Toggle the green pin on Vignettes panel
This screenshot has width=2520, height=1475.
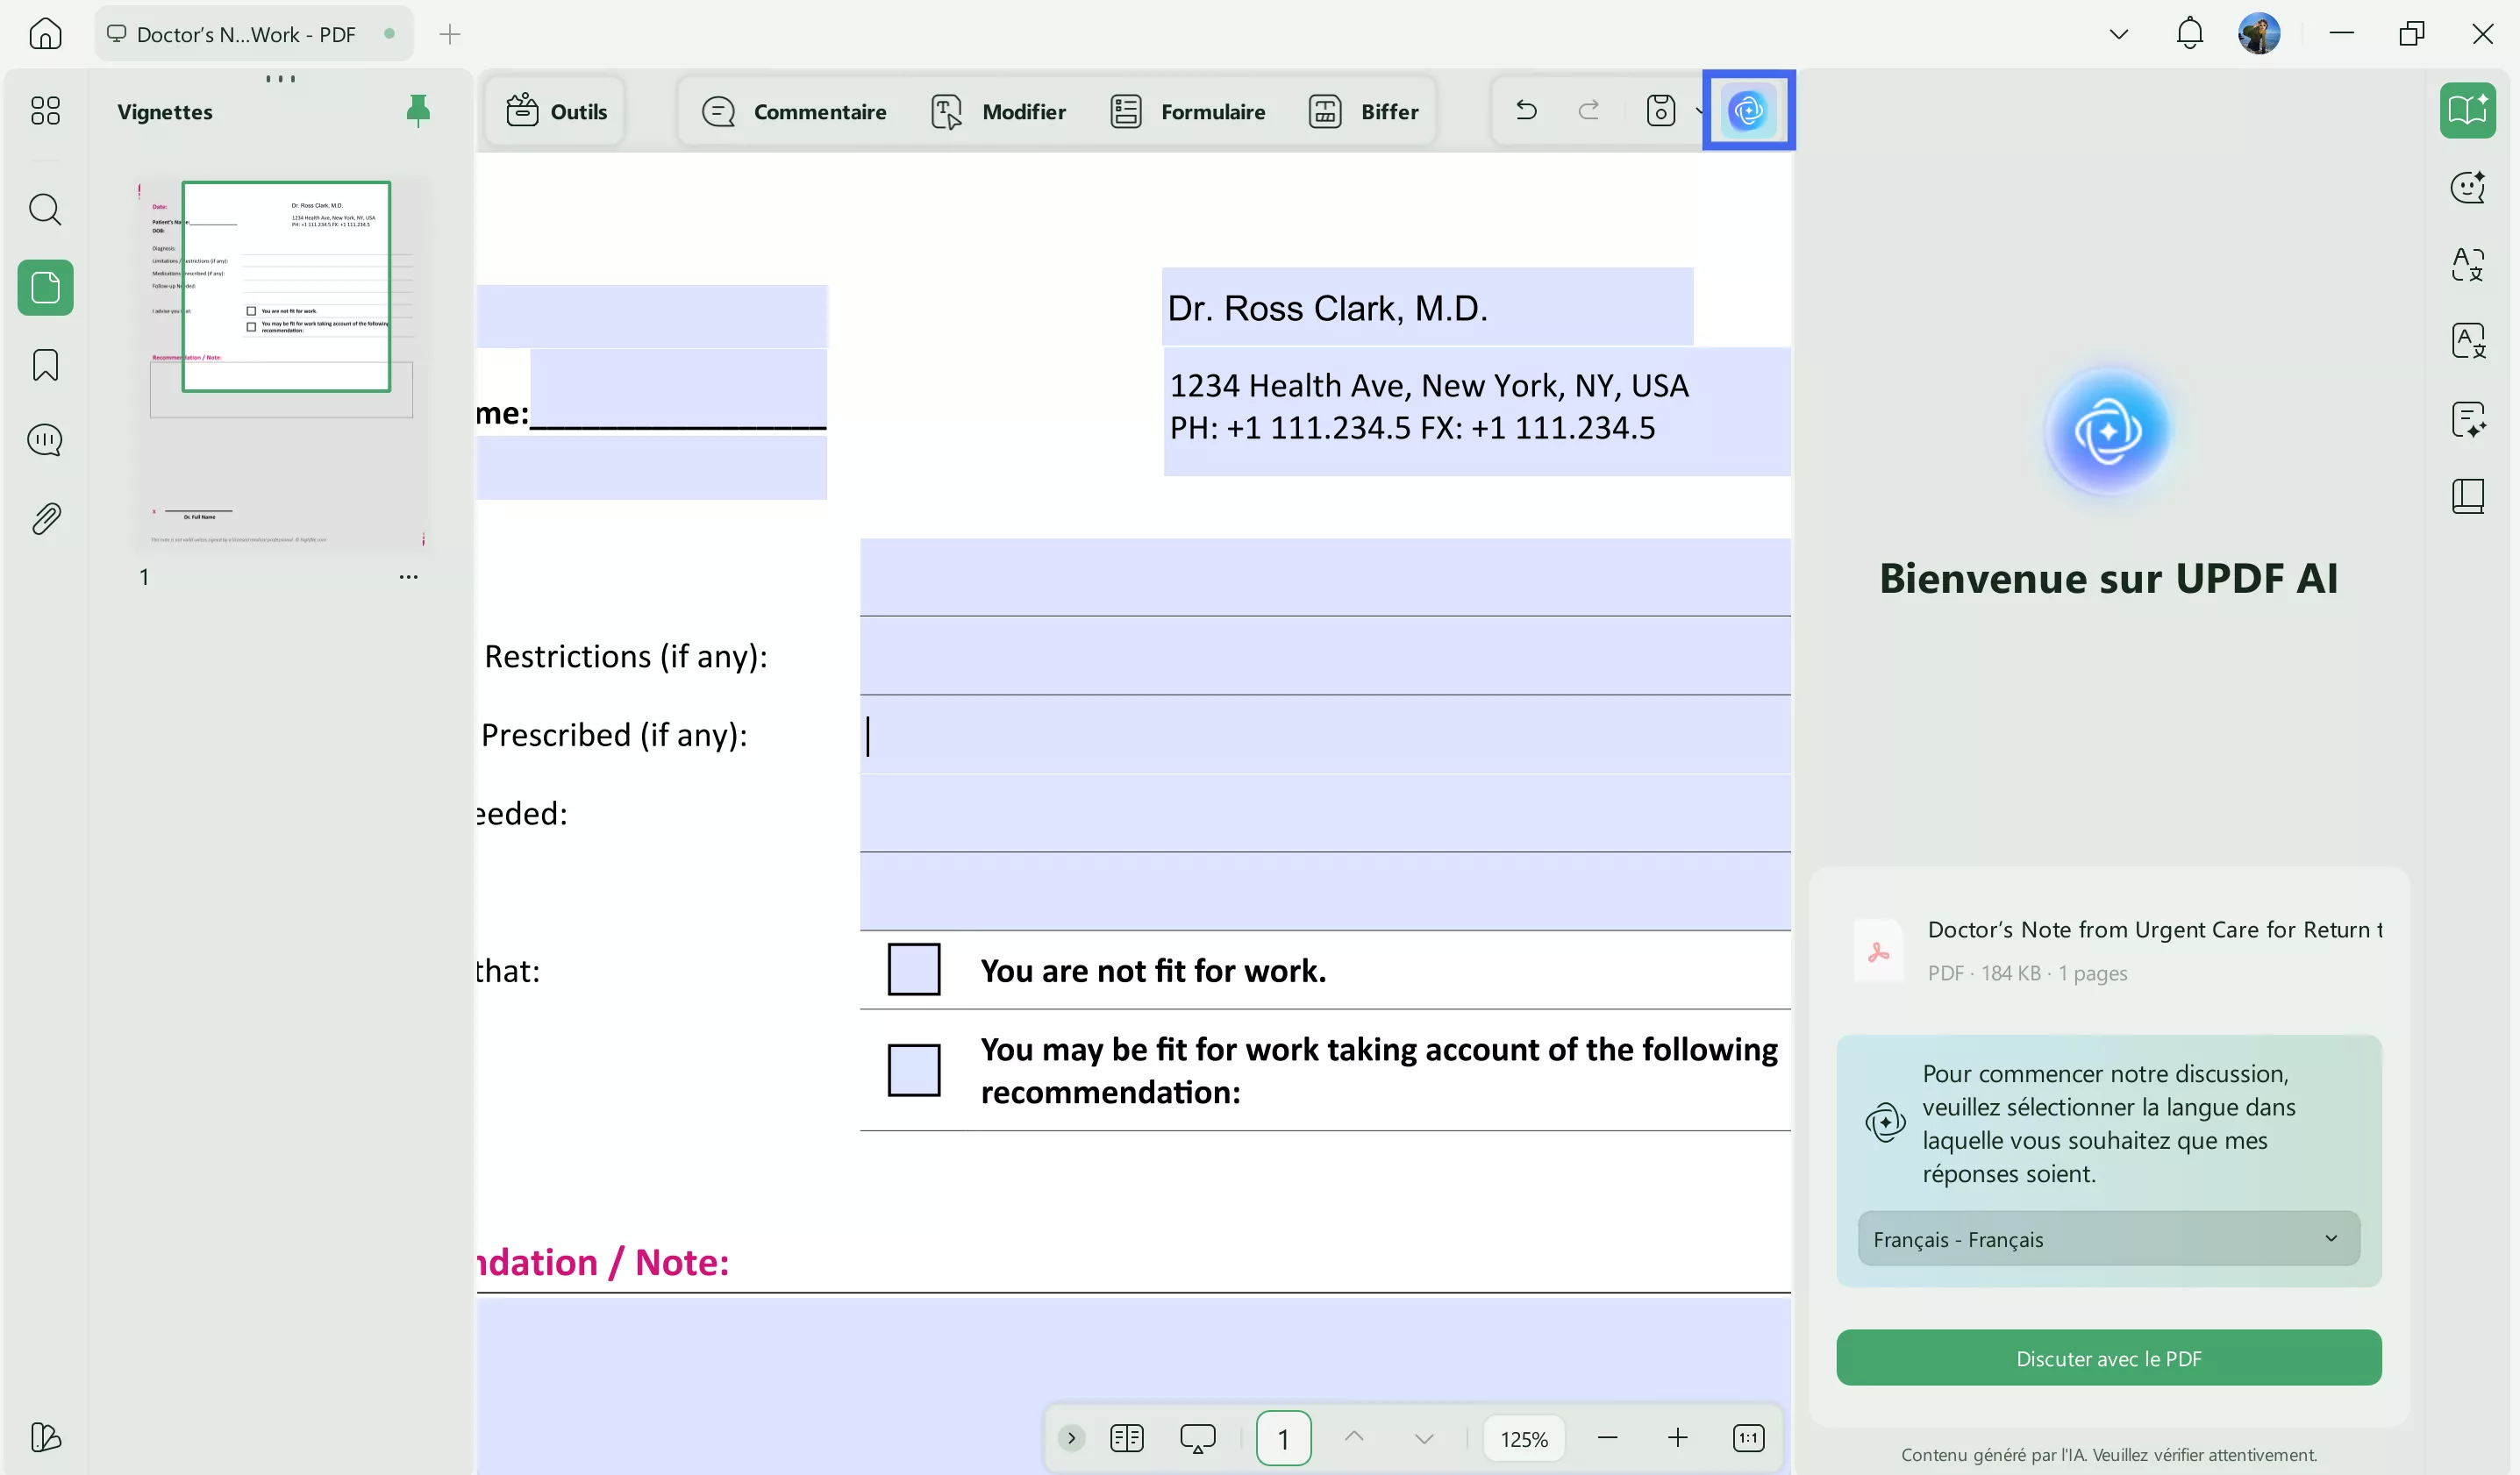tap(418, 110)
